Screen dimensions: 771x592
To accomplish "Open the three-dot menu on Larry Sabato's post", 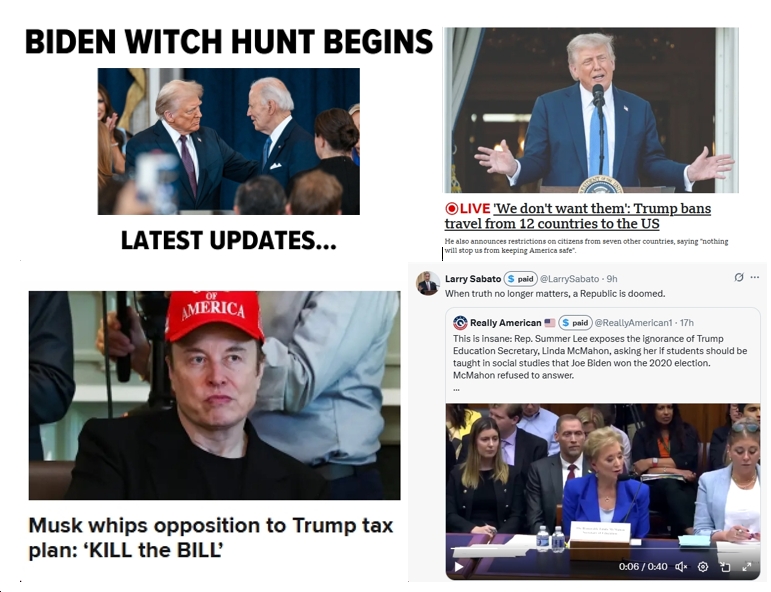I will coord(755,277).
